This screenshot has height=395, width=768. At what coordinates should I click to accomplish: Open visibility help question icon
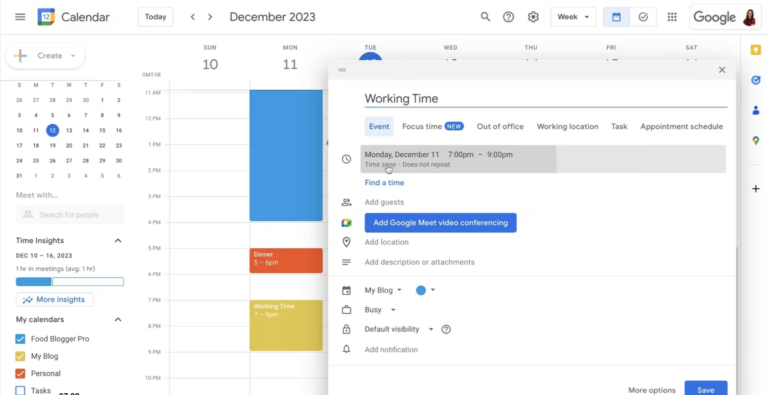(x=446, y=329)
